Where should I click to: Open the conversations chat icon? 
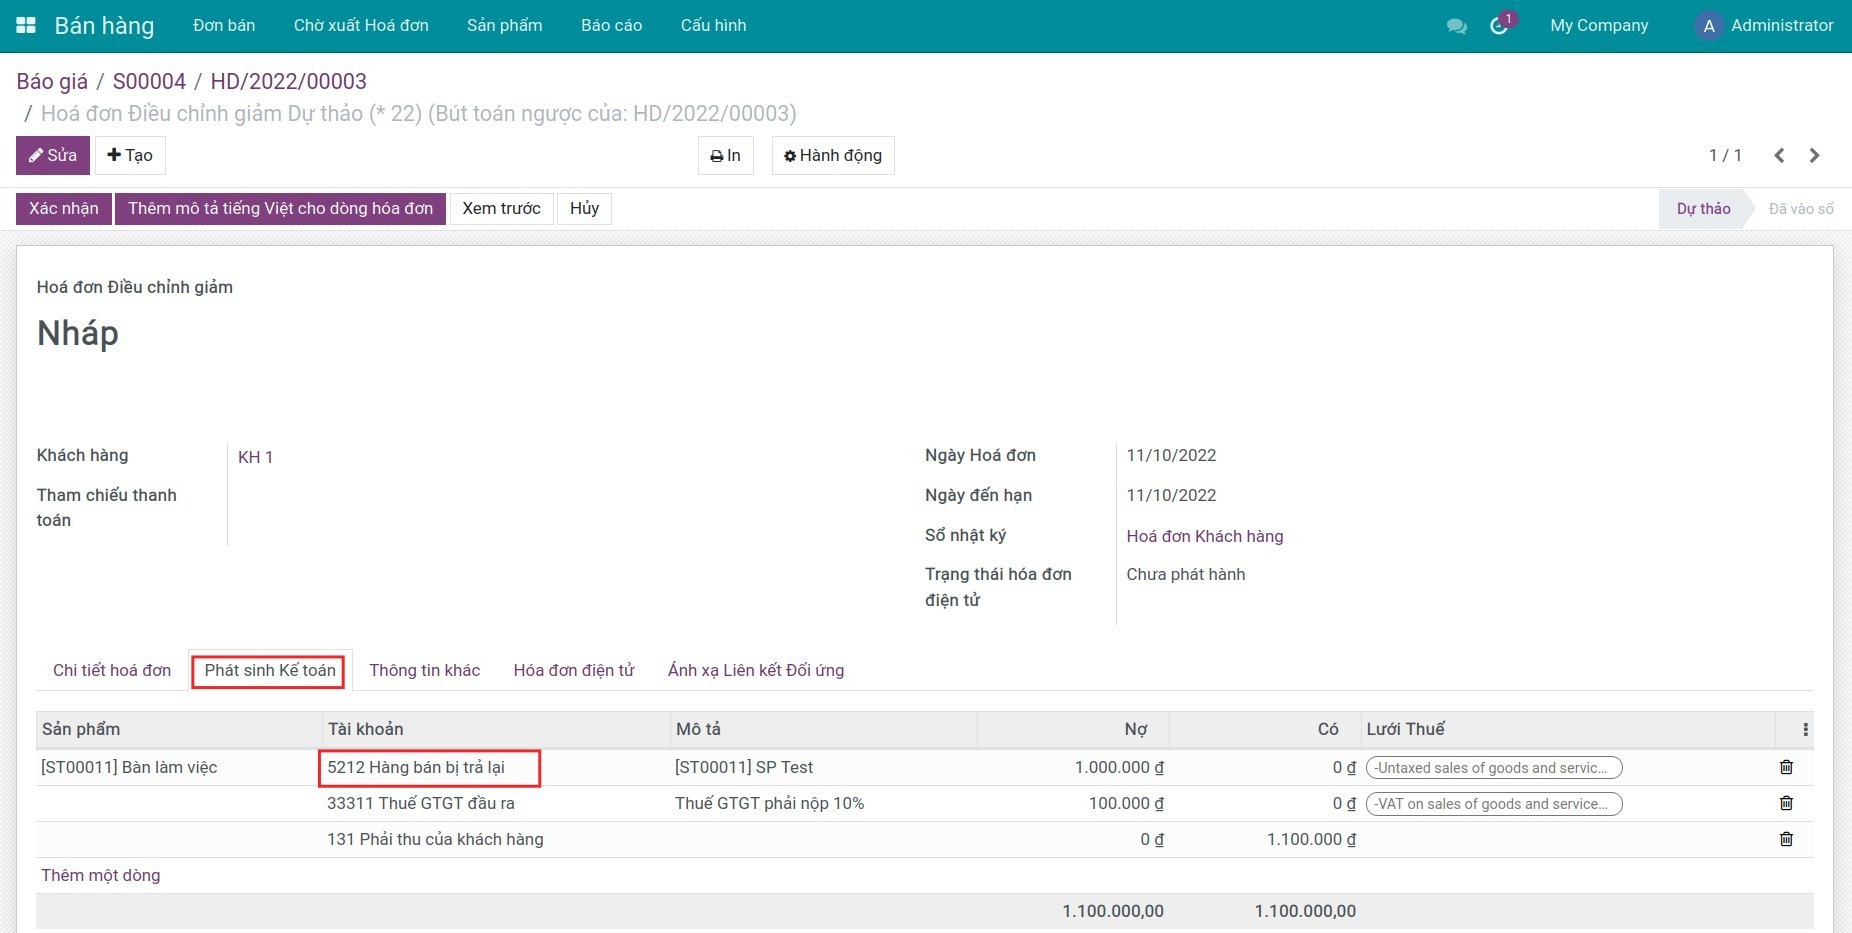point(1456,26)
